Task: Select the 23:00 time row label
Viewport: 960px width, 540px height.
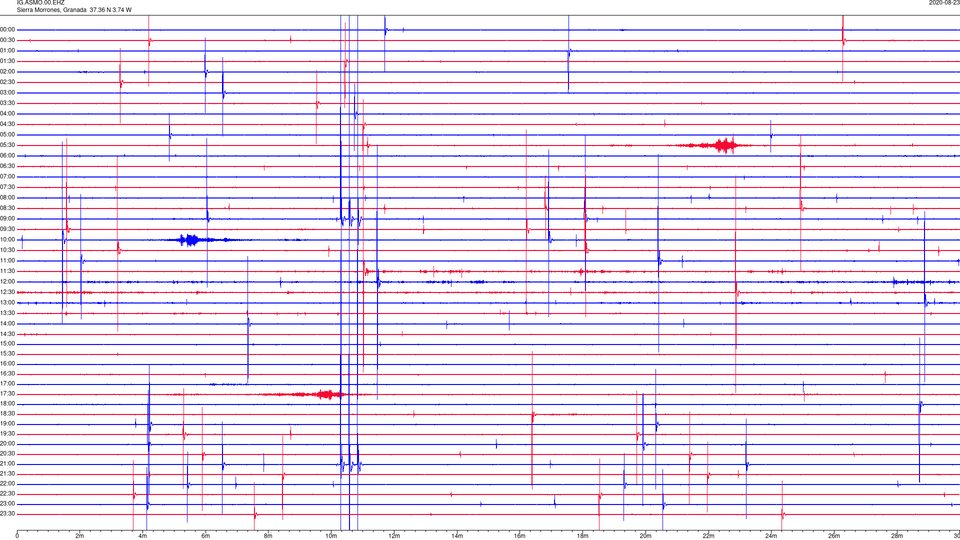Action: pyautogui.click(x=8, y=504)
